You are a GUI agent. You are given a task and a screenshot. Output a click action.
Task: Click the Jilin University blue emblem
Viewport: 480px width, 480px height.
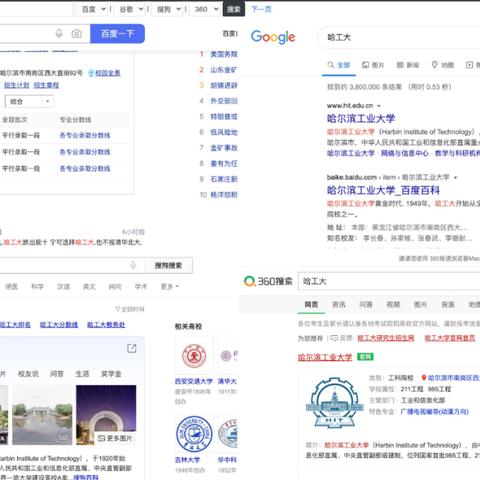pyautogui.click(x=194, y=434)
